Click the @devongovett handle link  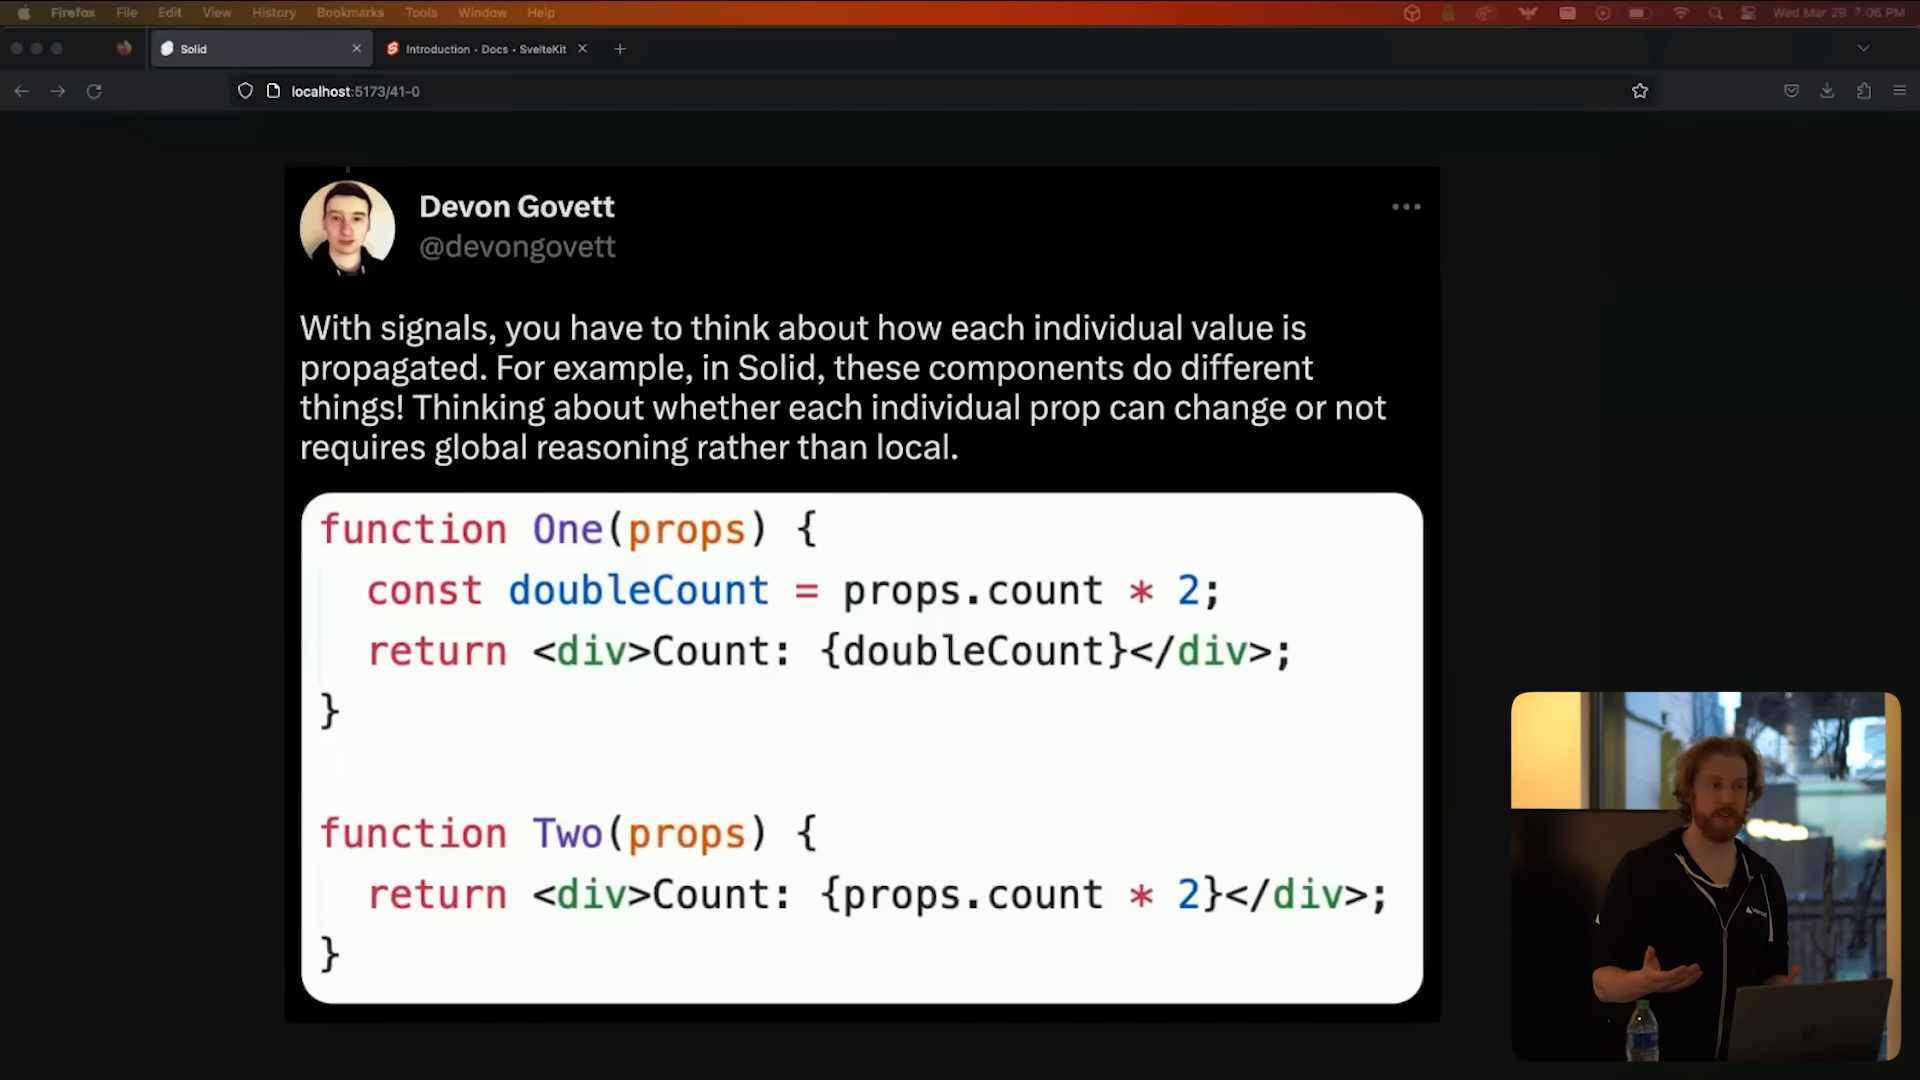point(517,247)
